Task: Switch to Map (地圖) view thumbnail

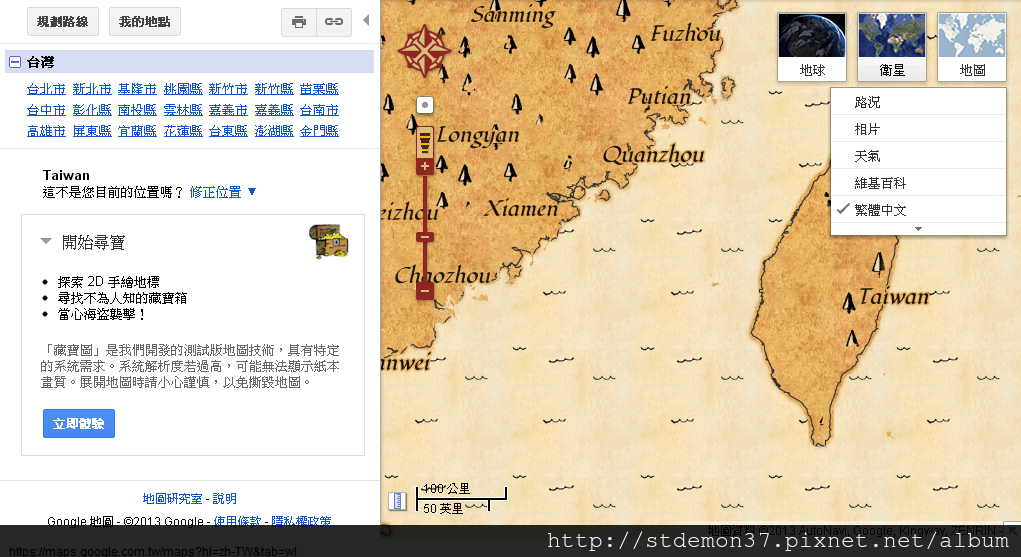Action: [x=972, y=47]
